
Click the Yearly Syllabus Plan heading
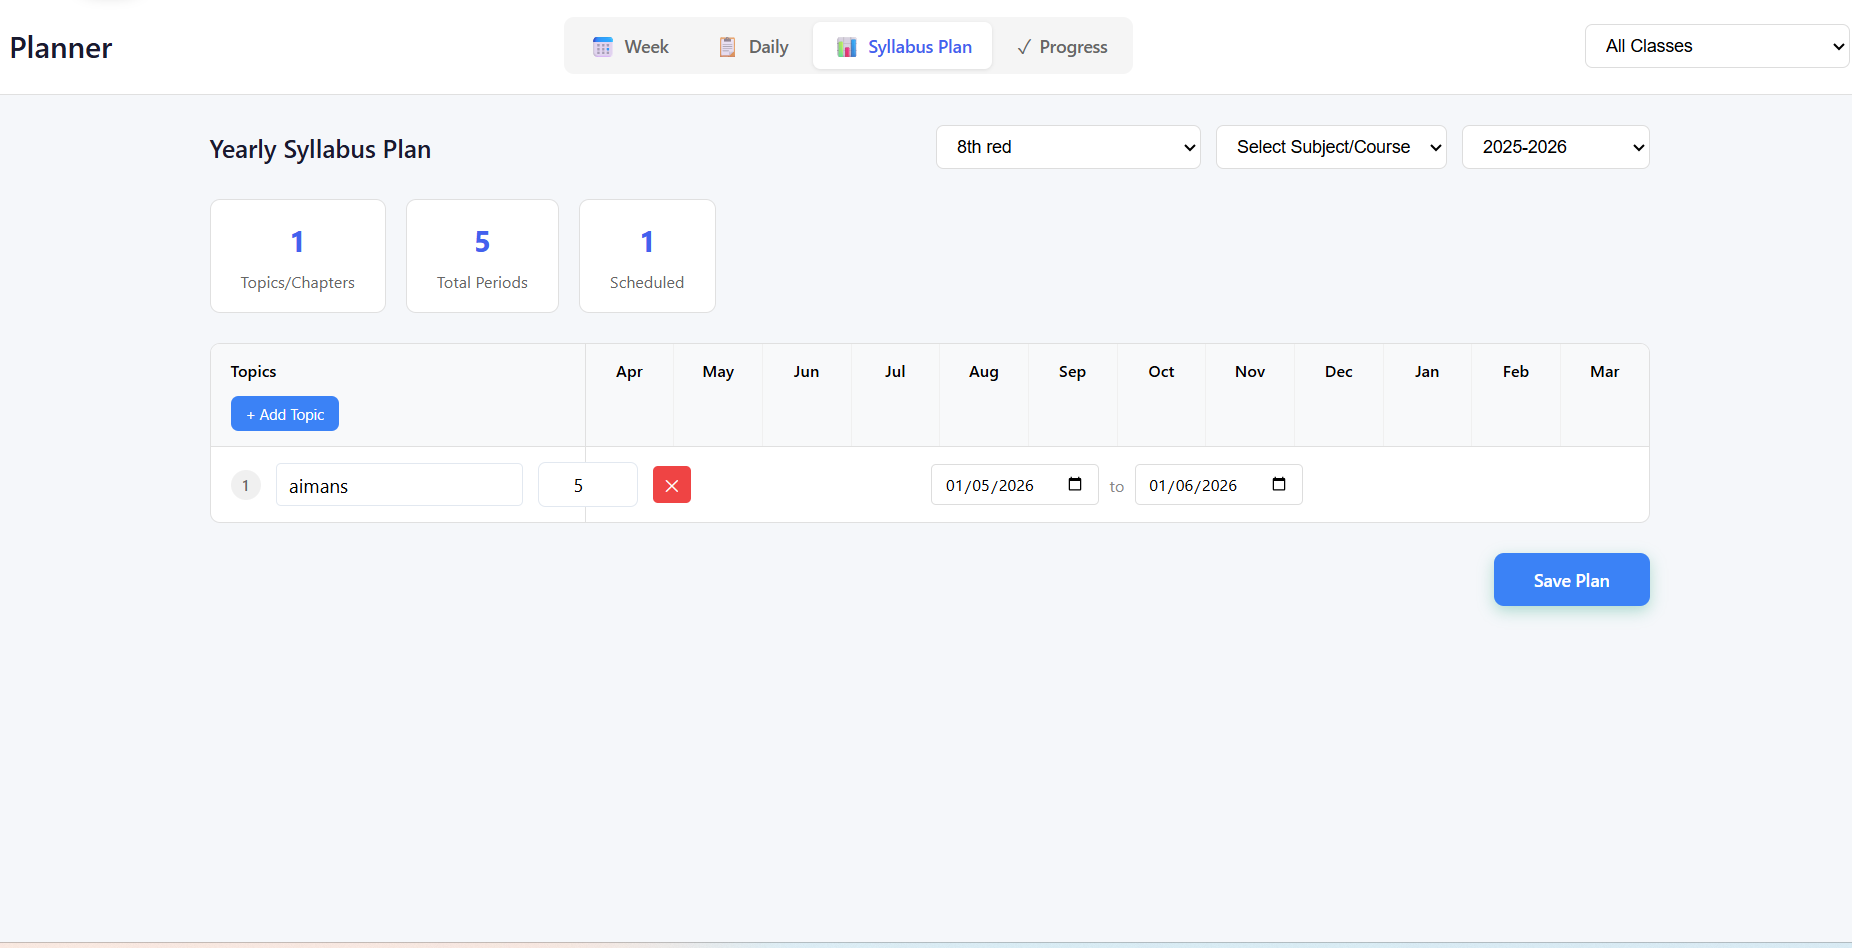[320, 149]
